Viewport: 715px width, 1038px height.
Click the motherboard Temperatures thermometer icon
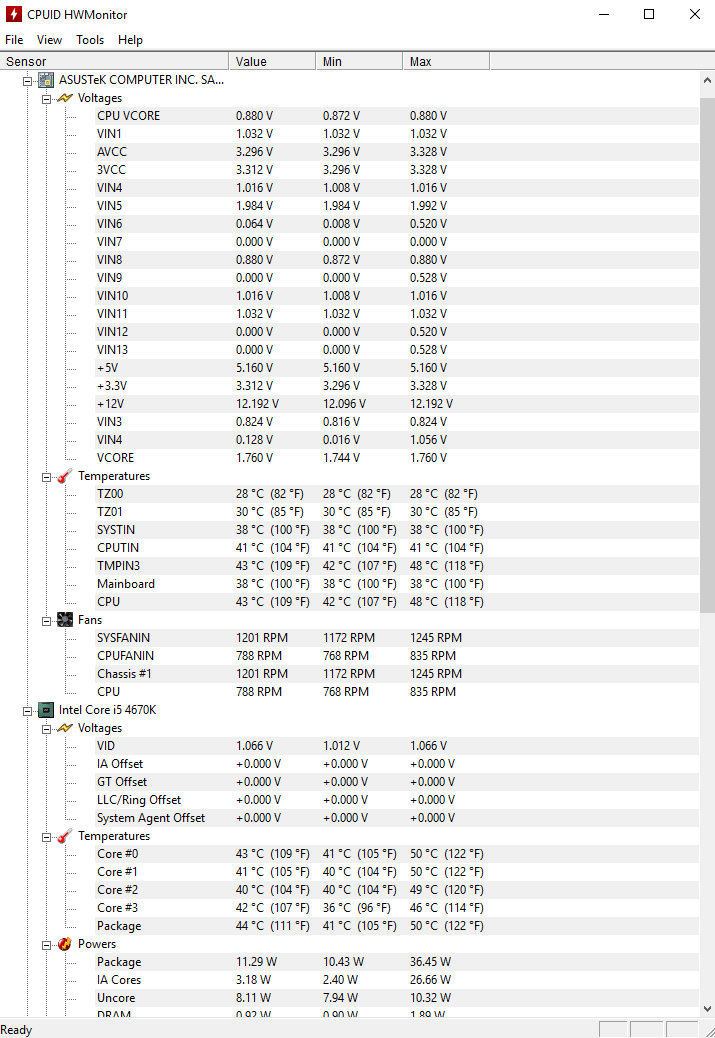(65, 476)
